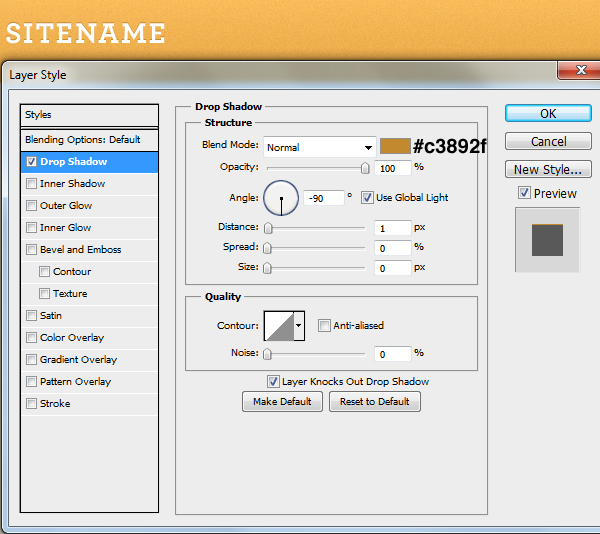Click the Opacity value field
The image size is (600, 534).
point(393,168)
